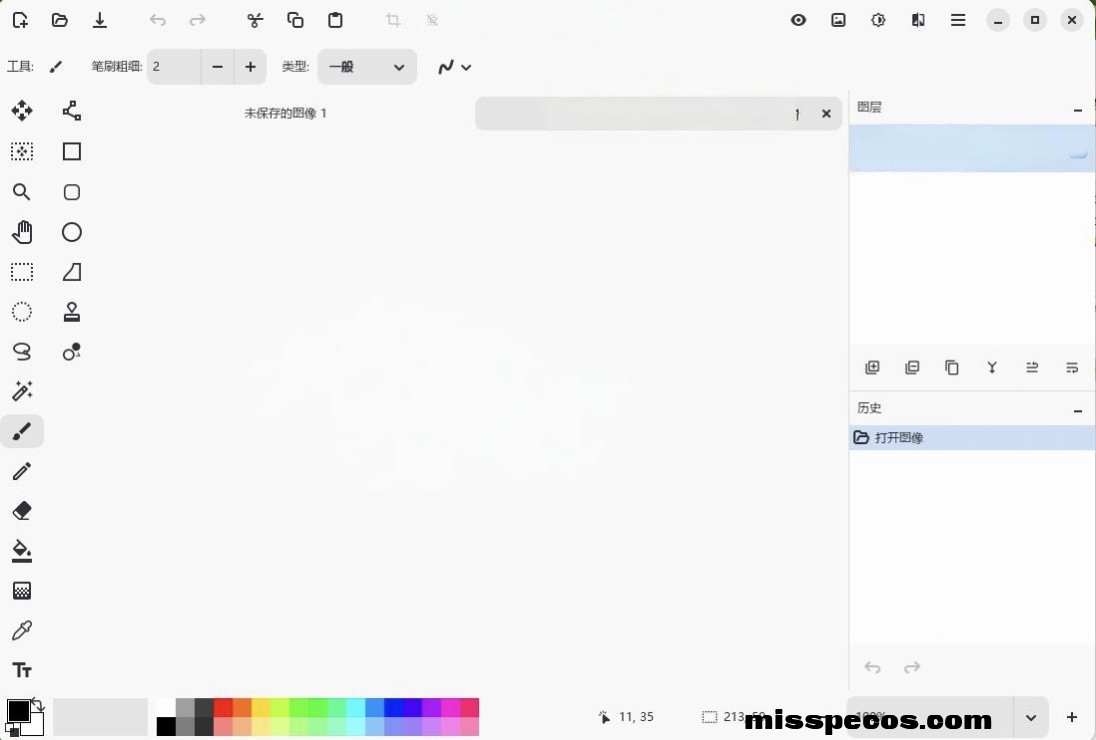Viewport: 1096px width, 740px height.
Task: Click the add new layer icon
Action: (x=872, y=368)
